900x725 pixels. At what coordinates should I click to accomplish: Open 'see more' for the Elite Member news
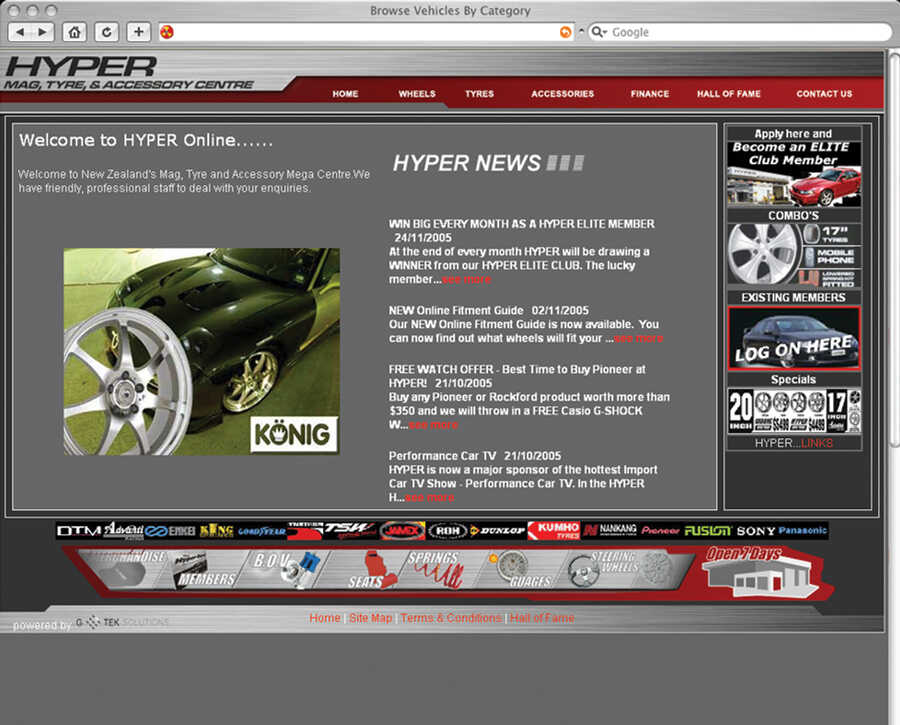coord(467,280)
